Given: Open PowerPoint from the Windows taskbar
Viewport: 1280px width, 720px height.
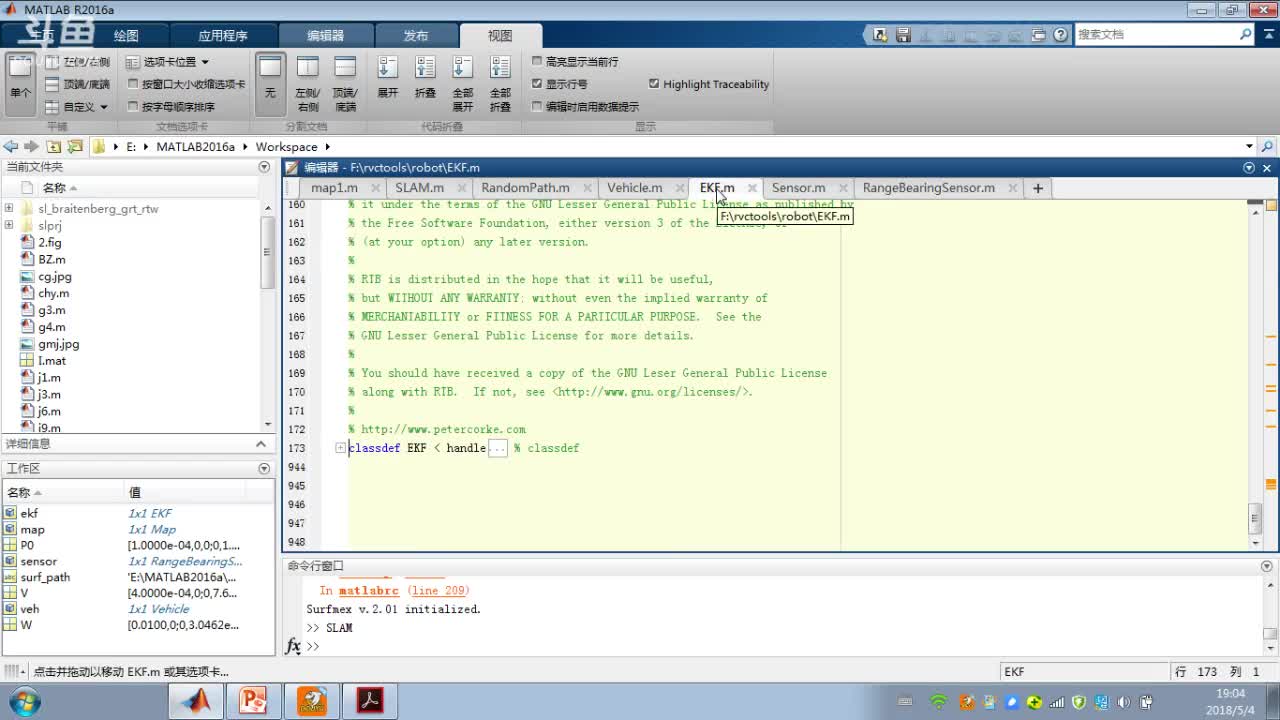Looking at the screenshot, I should pyautogui.click(x=253, y=701).
